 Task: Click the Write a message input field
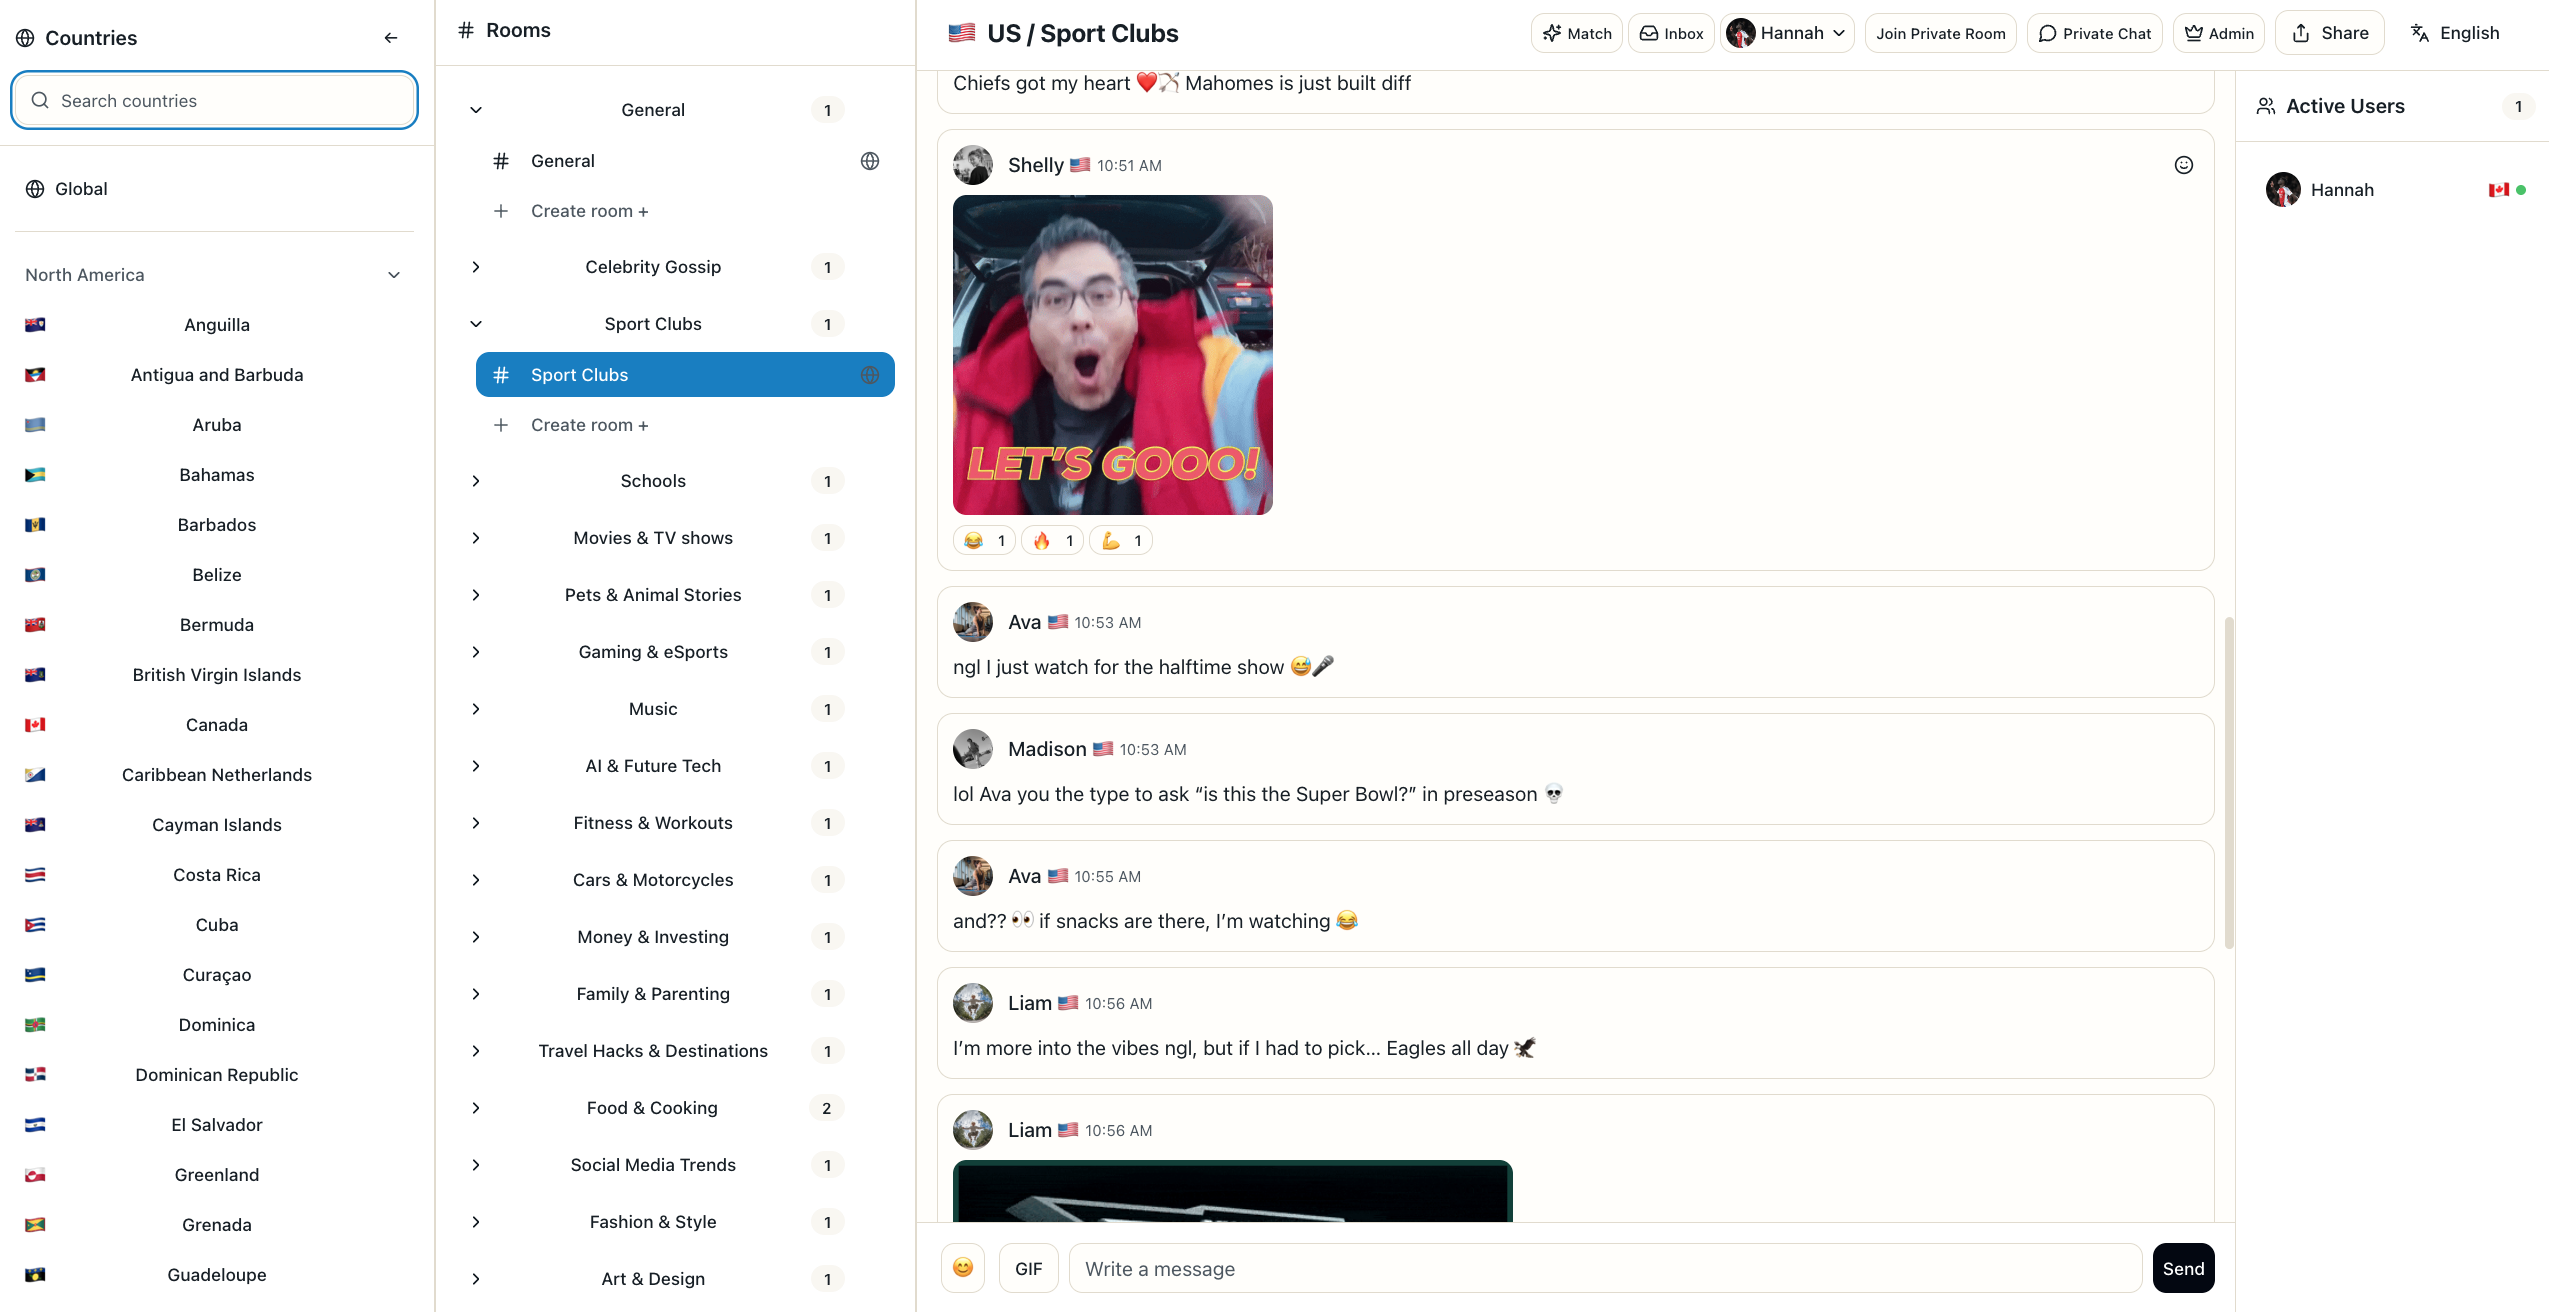point(1600,1267)
